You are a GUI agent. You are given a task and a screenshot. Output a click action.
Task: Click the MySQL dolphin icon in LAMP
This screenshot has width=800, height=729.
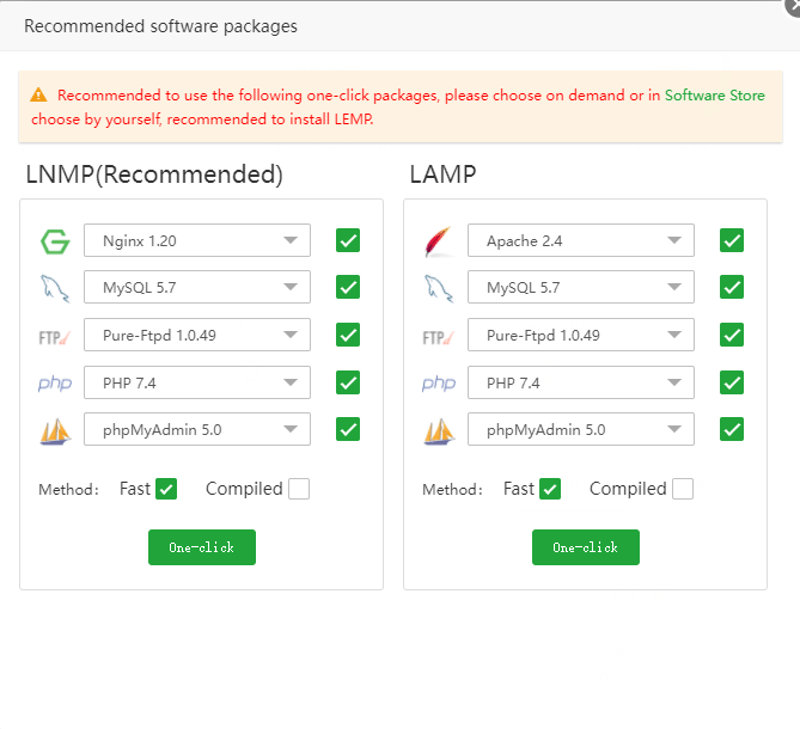tap(438, 288)
